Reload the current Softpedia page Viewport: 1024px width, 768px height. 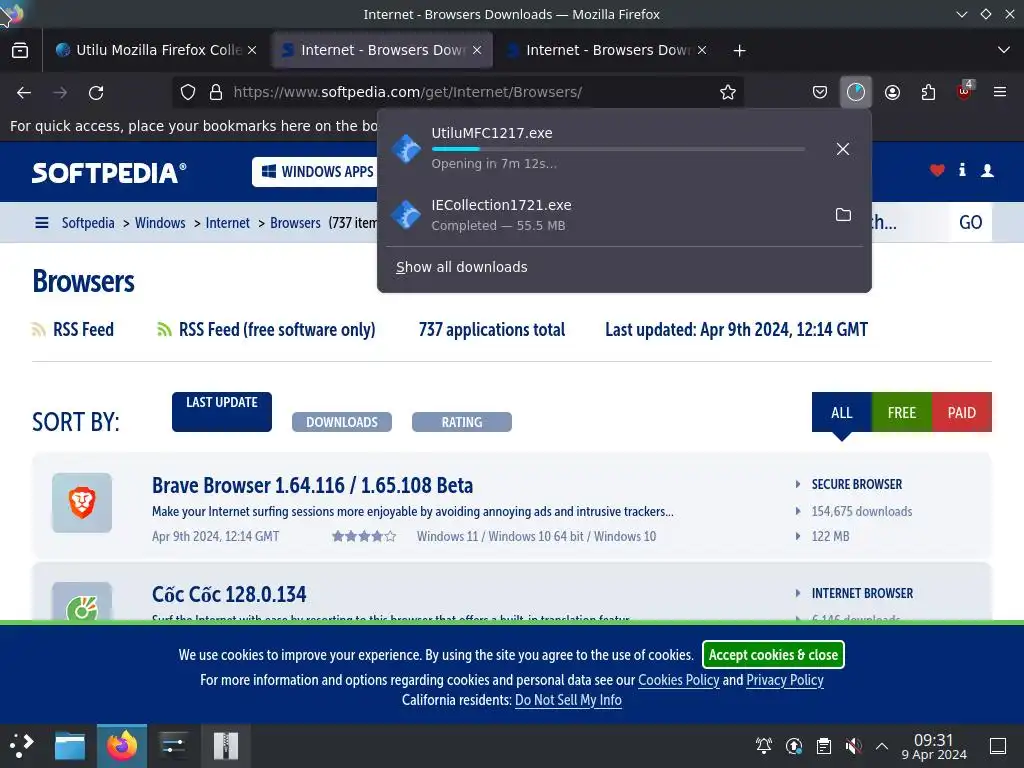click(96, 93)
